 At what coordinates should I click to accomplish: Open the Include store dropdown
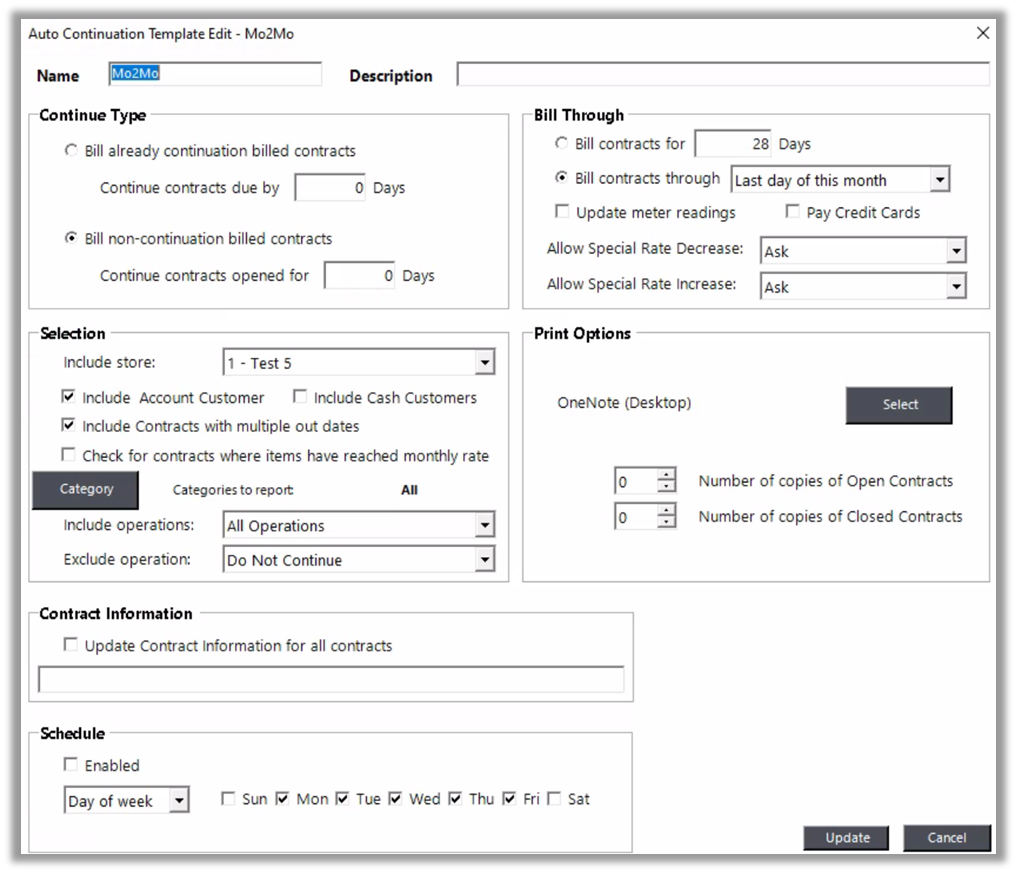click(484, 362)
